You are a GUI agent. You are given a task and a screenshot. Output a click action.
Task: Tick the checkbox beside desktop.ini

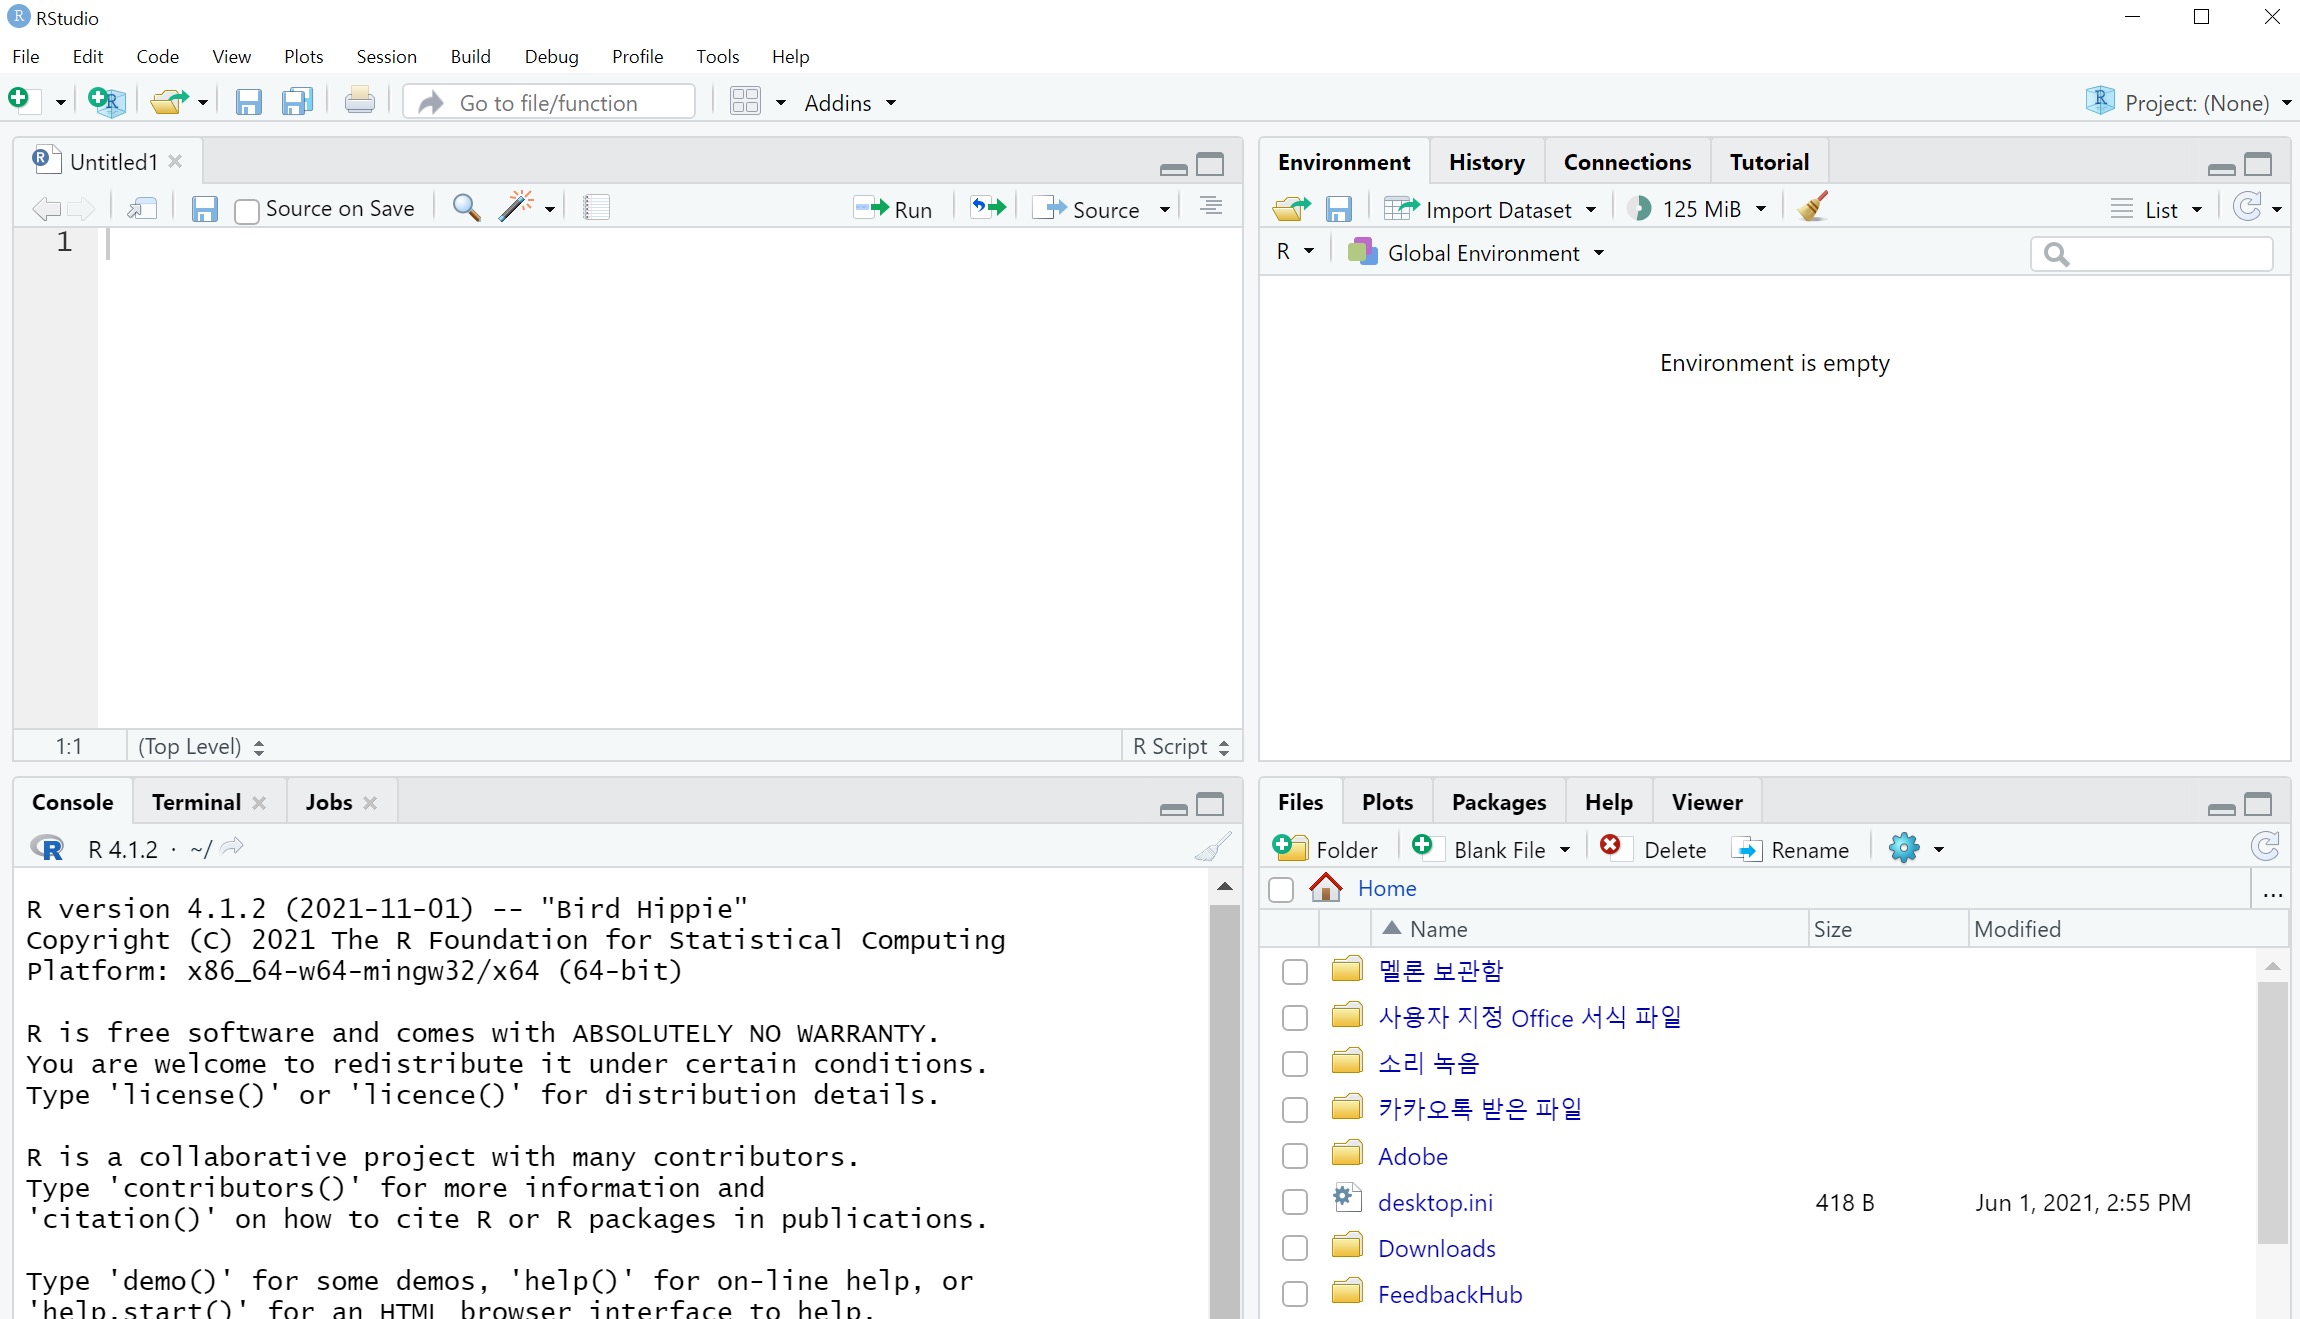(1295, 1202)
